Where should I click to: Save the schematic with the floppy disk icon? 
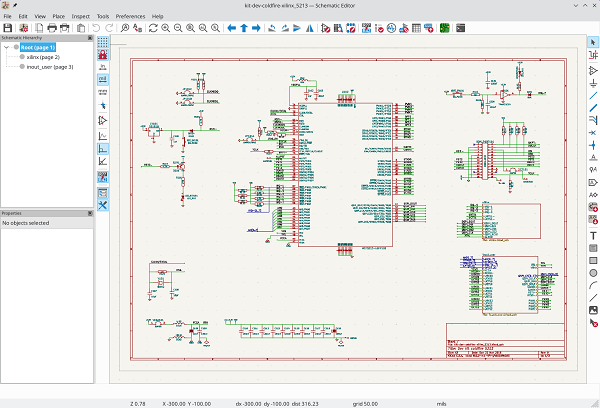[8, 28]
